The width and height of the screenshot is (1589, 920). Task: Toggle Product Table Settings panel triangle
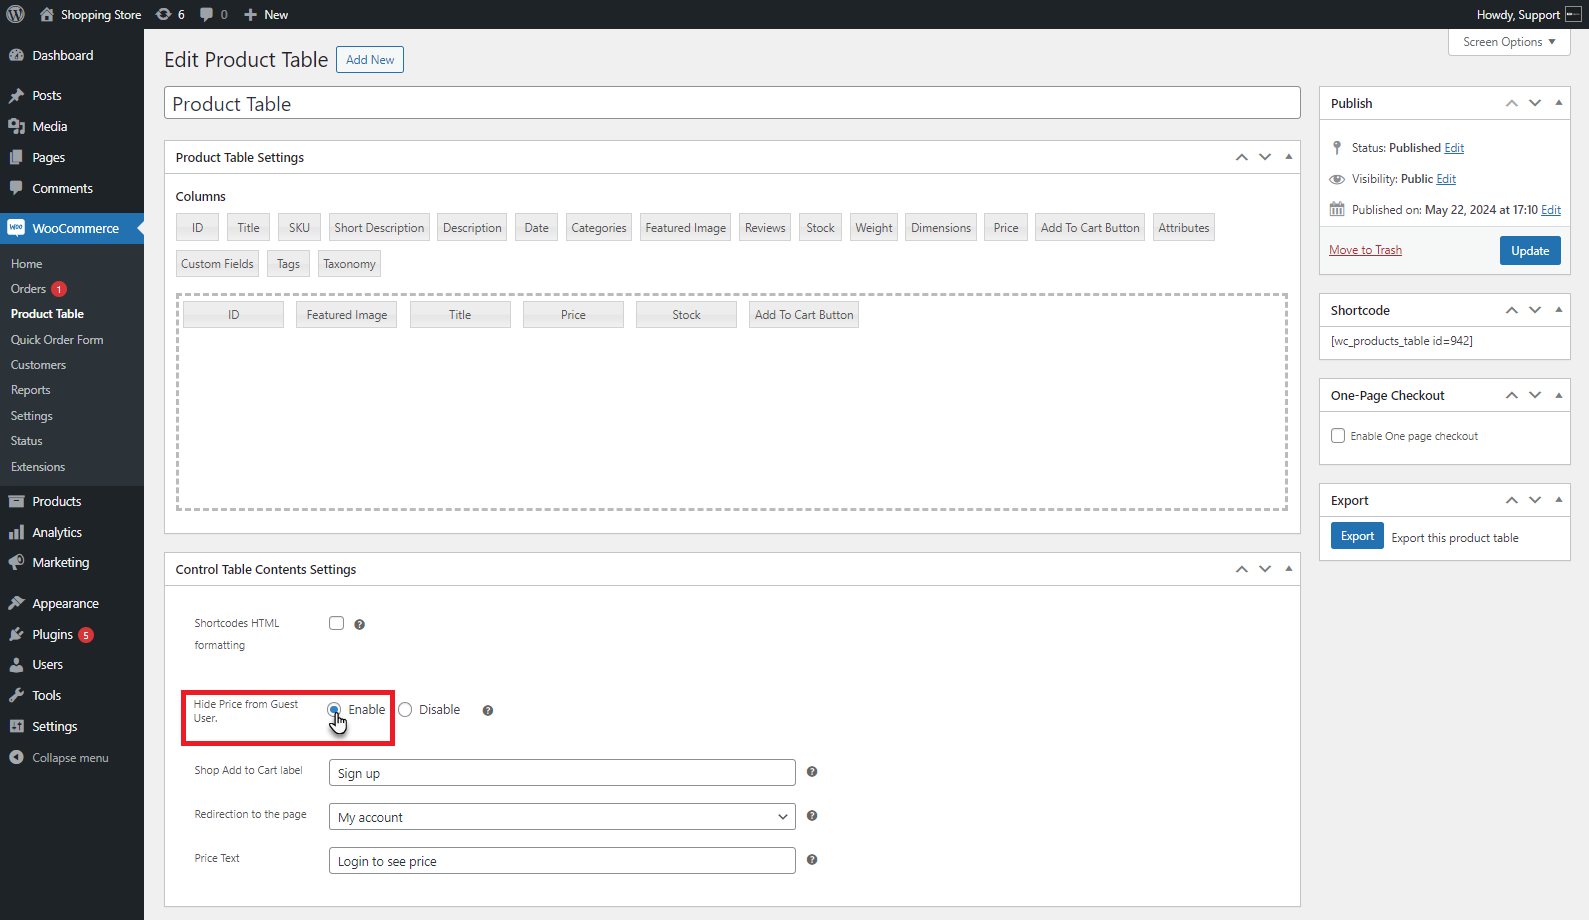point(1289,157)
